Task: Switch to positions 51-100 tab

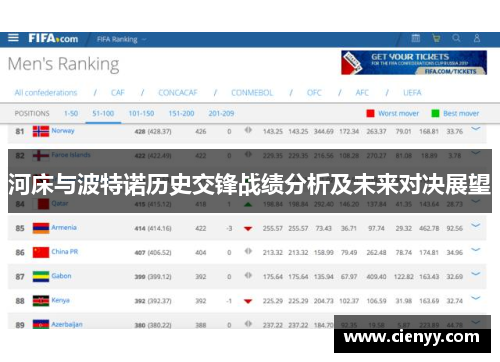Action: pos(103,113)
